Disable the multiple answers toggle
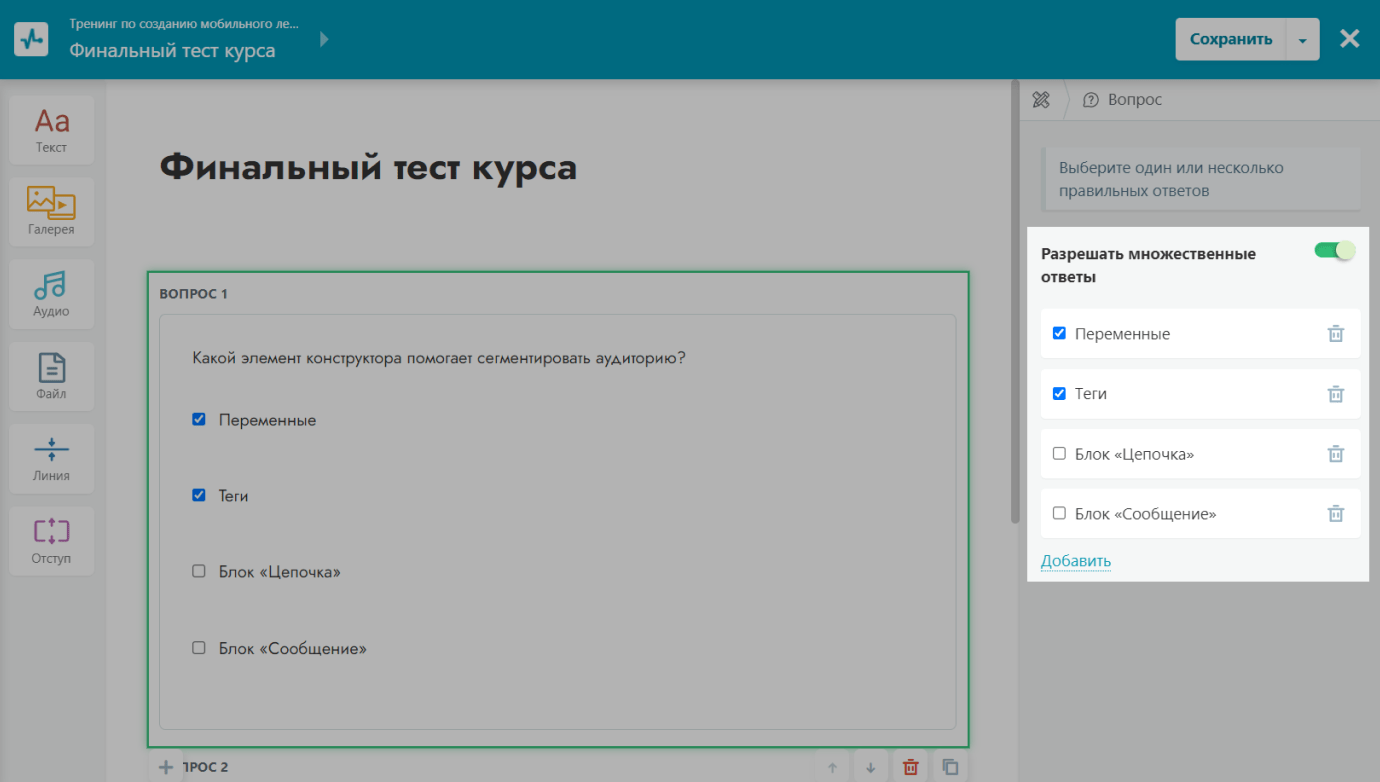Viewport: 1380px width, 782px height. (1334, 251)
